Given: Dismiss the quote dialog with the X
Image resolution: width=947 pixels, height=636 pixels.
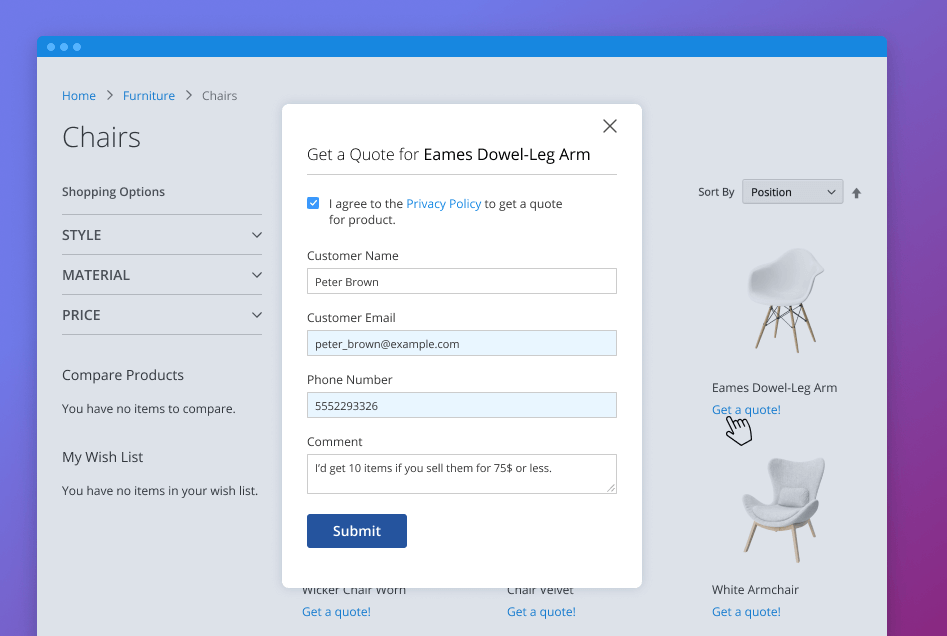Looking at the screenshot, I should point(610,126).
